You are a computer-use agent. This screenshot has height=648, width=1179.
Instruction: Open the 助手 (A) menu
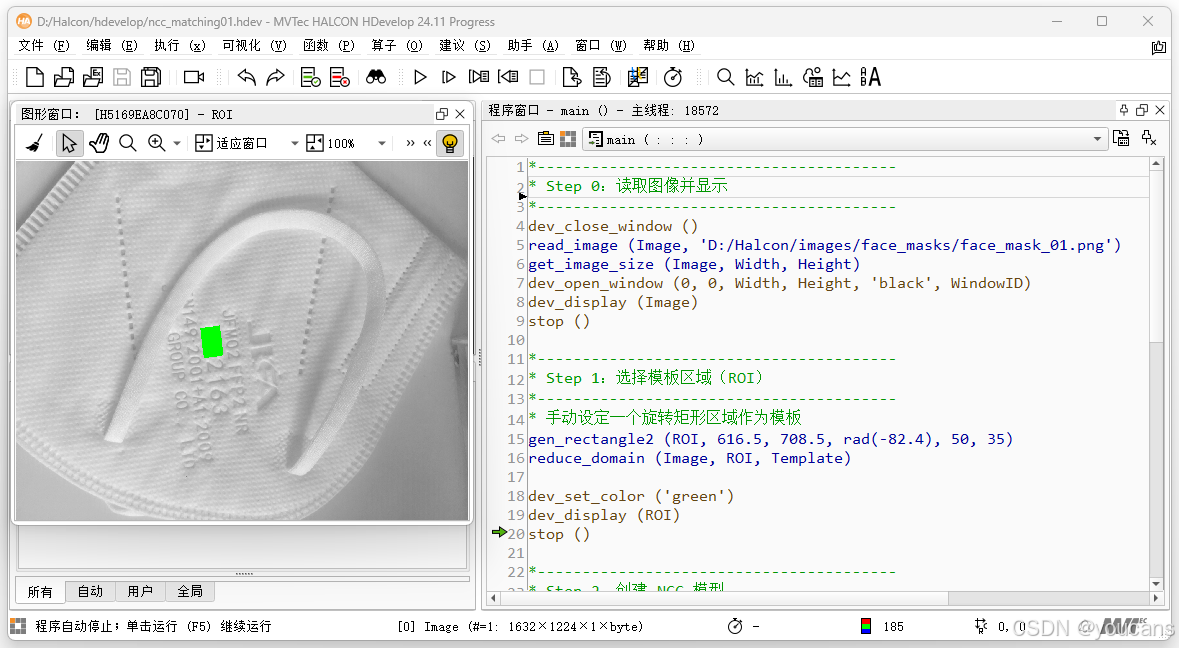click(533, 45)
